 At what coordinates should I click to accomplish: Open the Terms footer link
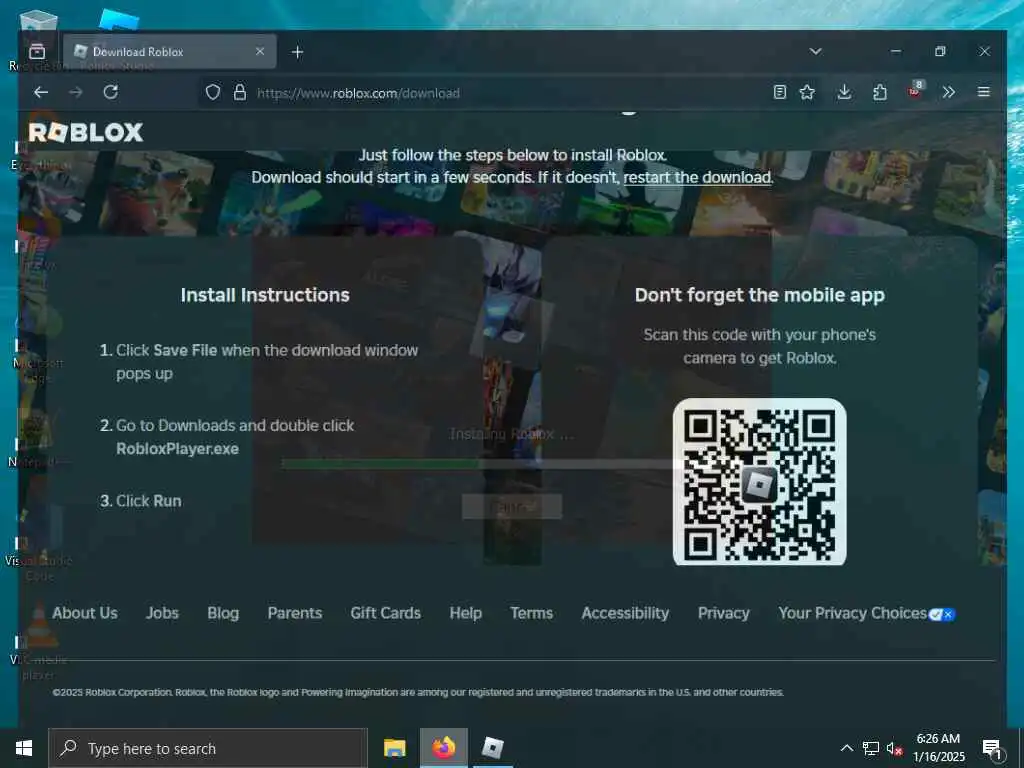point(532,613)
